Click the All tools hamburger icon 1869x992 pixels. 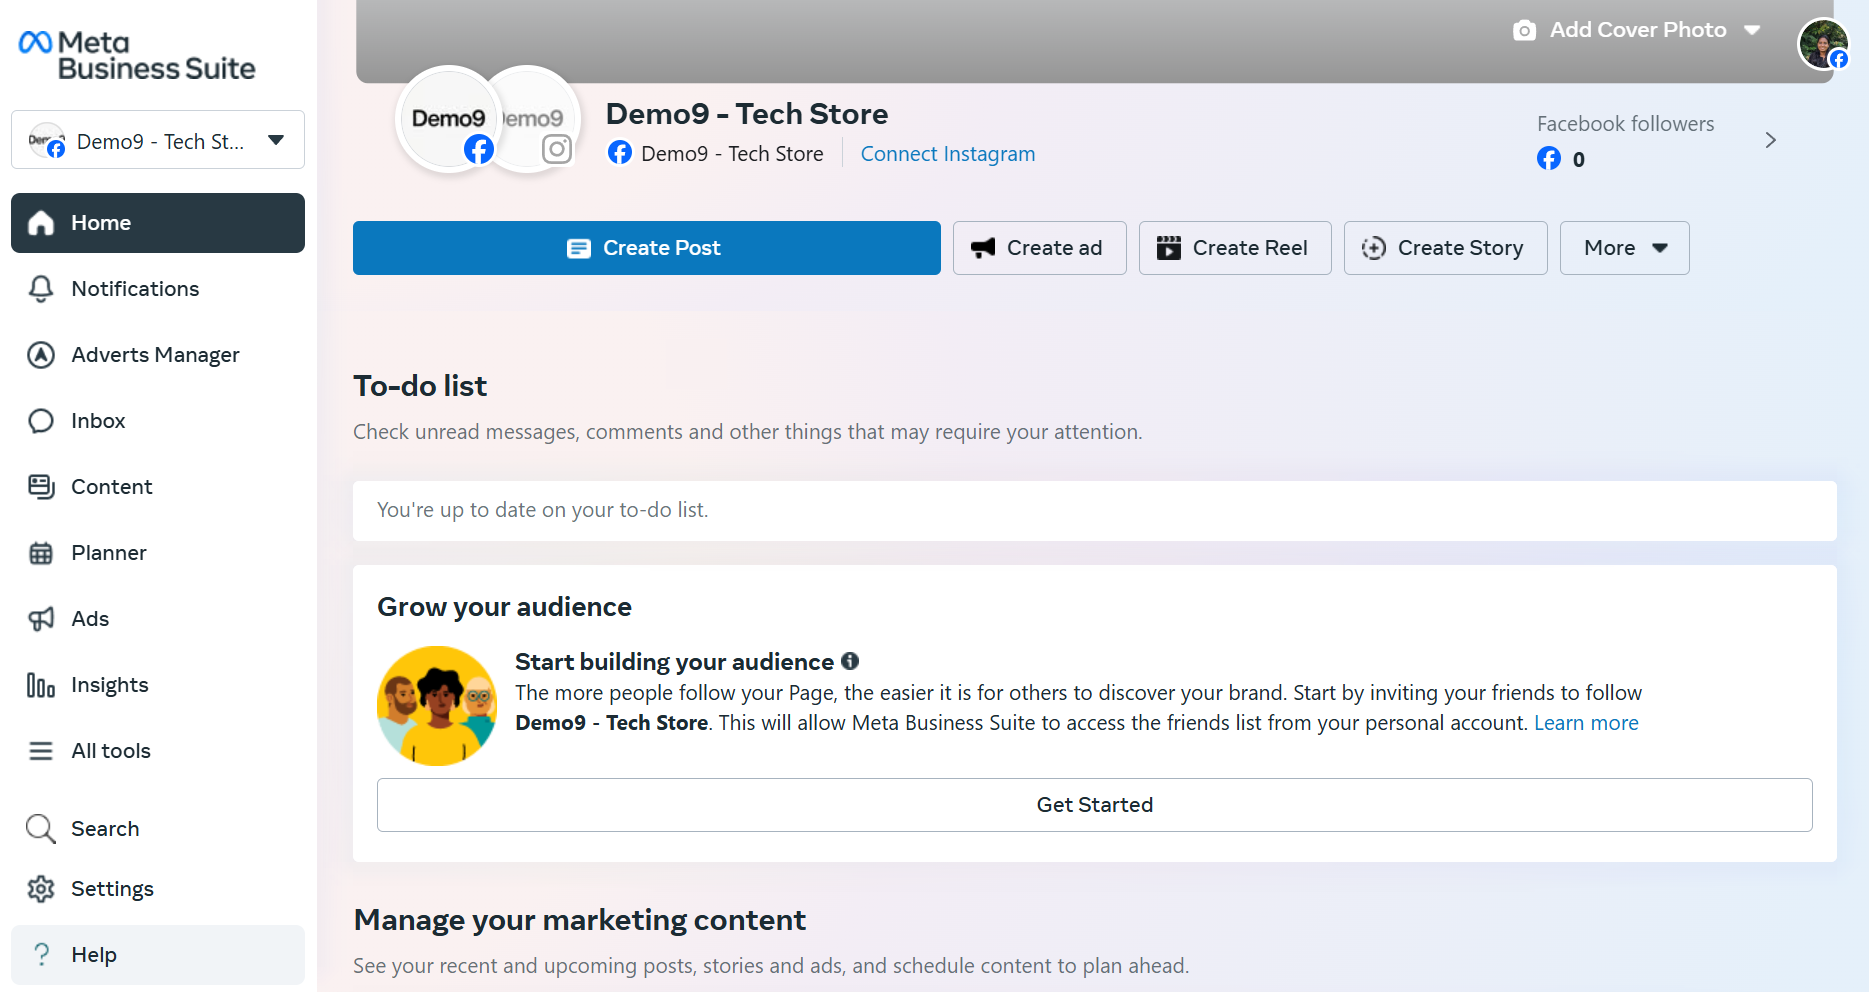click(41, 751)
